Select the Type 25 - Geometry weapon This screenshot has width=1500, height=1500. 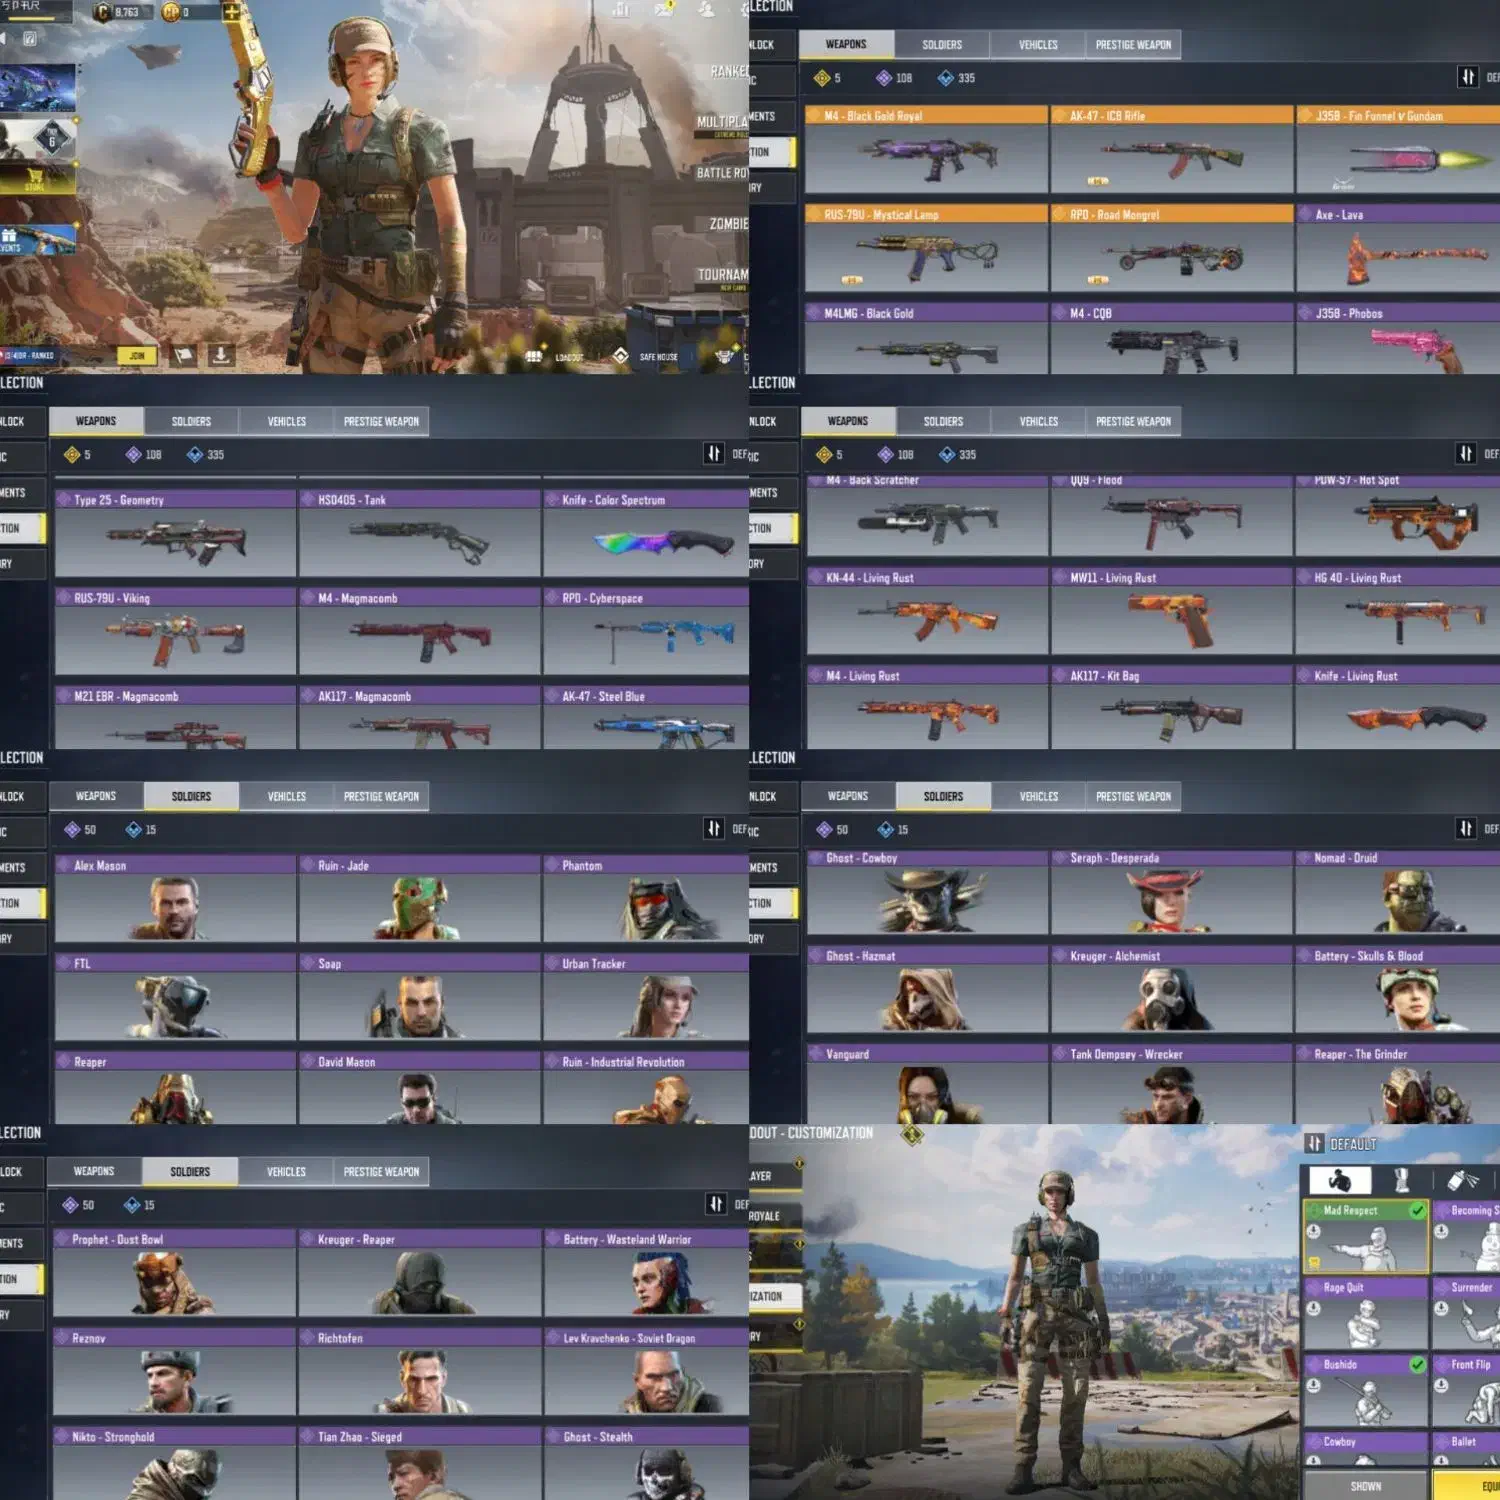[x=175, y=534]
